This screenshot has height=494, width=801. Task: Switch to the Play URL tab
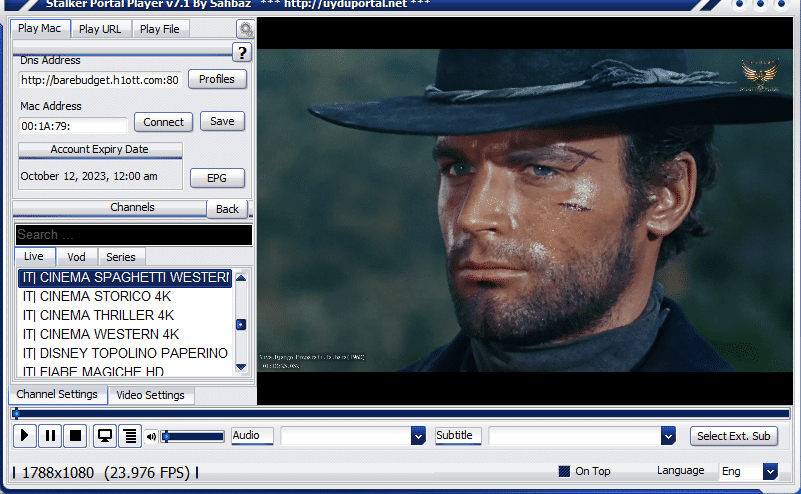[x=100, y=29]
